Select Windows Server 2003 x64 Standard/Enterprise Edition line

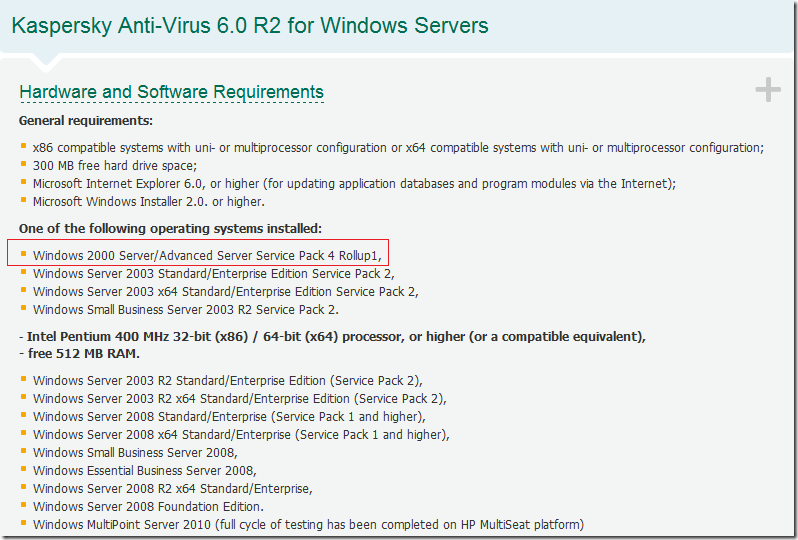coord(225,292)
